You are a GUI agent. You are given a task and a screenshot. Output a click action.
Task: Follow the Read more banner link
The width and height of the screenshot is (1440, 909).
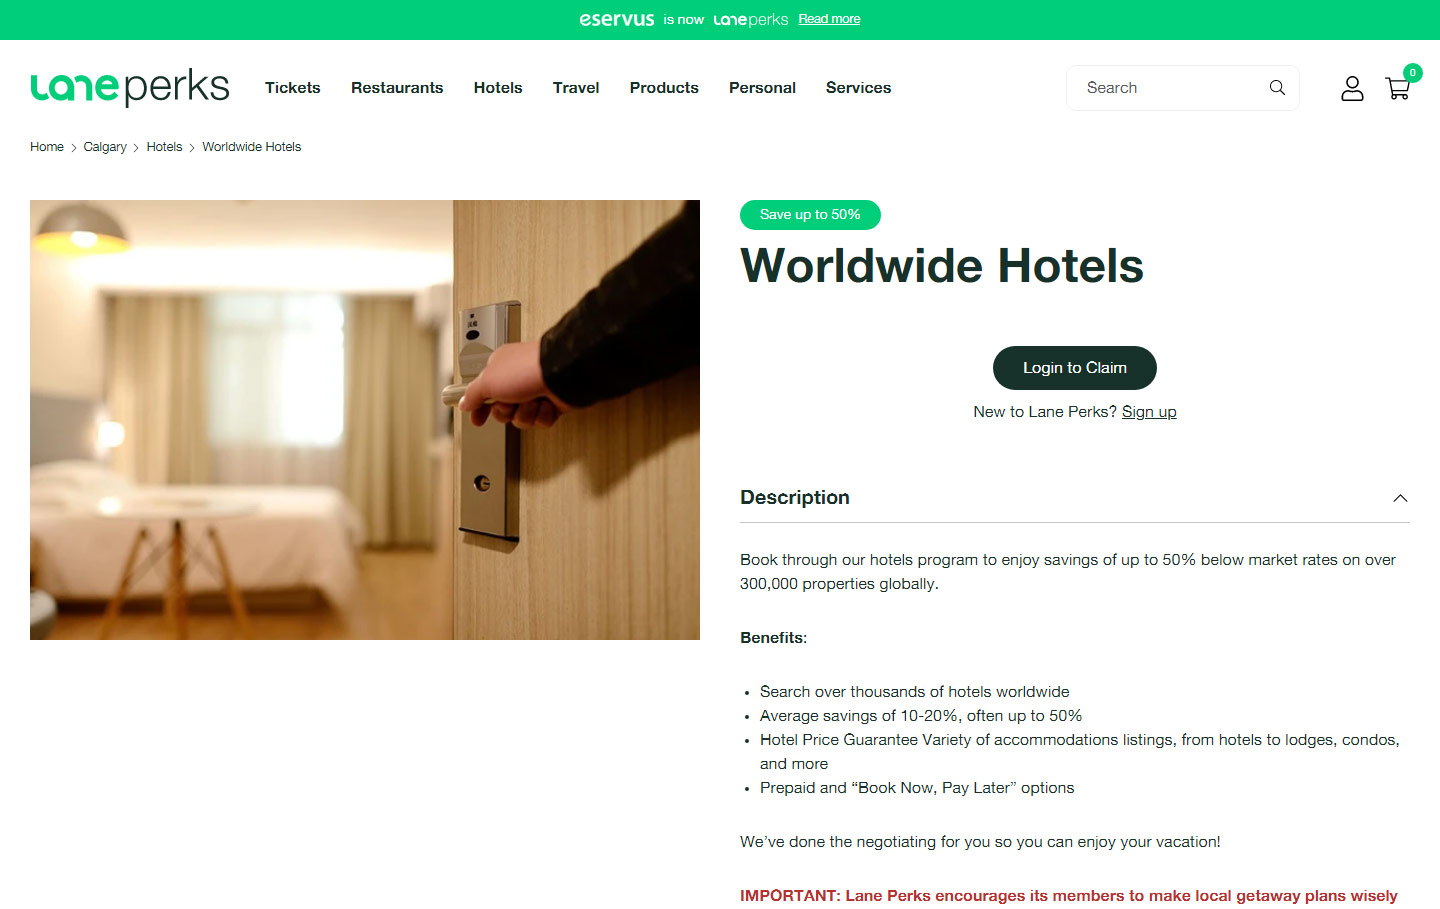tap(829, 19)
